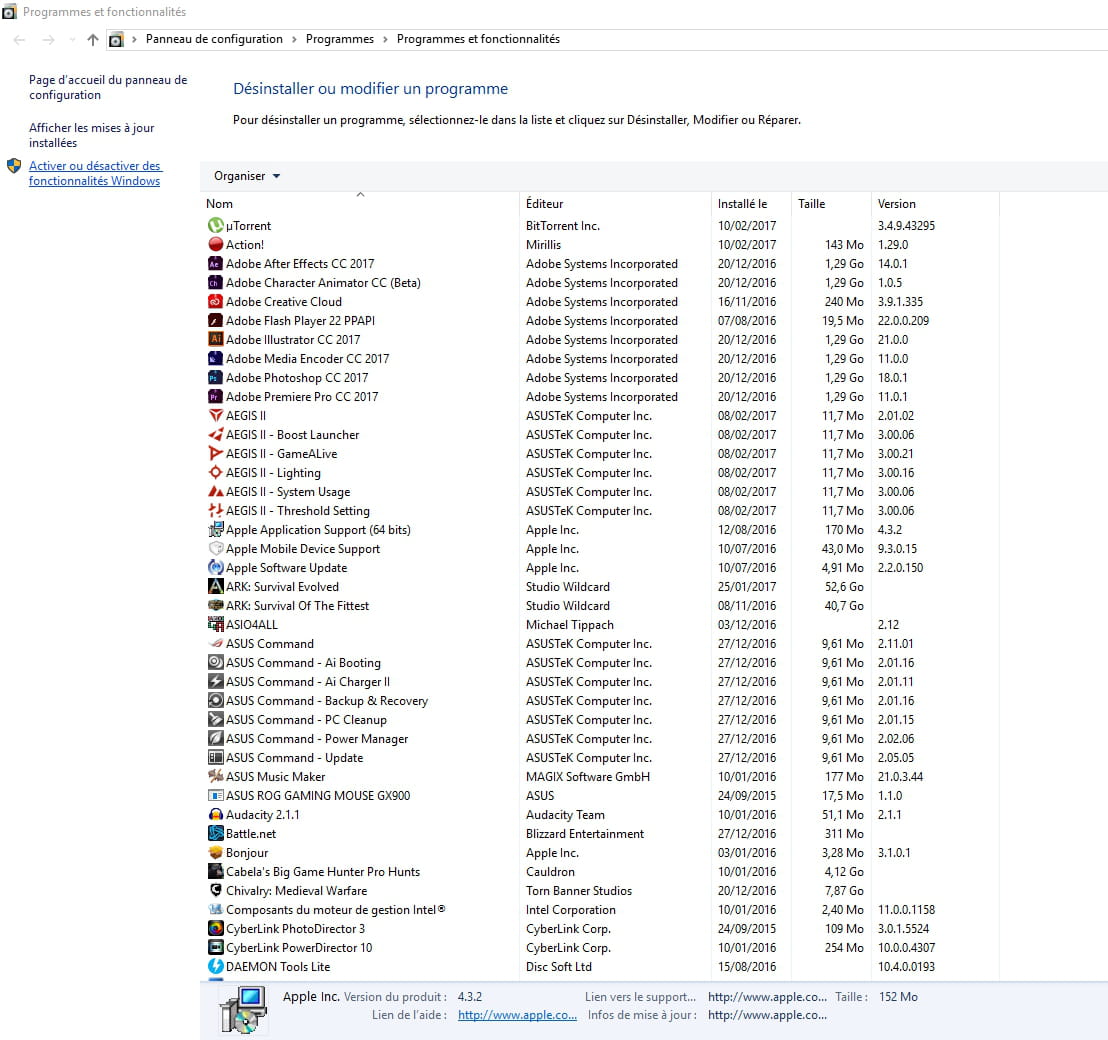
Task: Click the Action! red circle icon
Action: coord(215,245)
